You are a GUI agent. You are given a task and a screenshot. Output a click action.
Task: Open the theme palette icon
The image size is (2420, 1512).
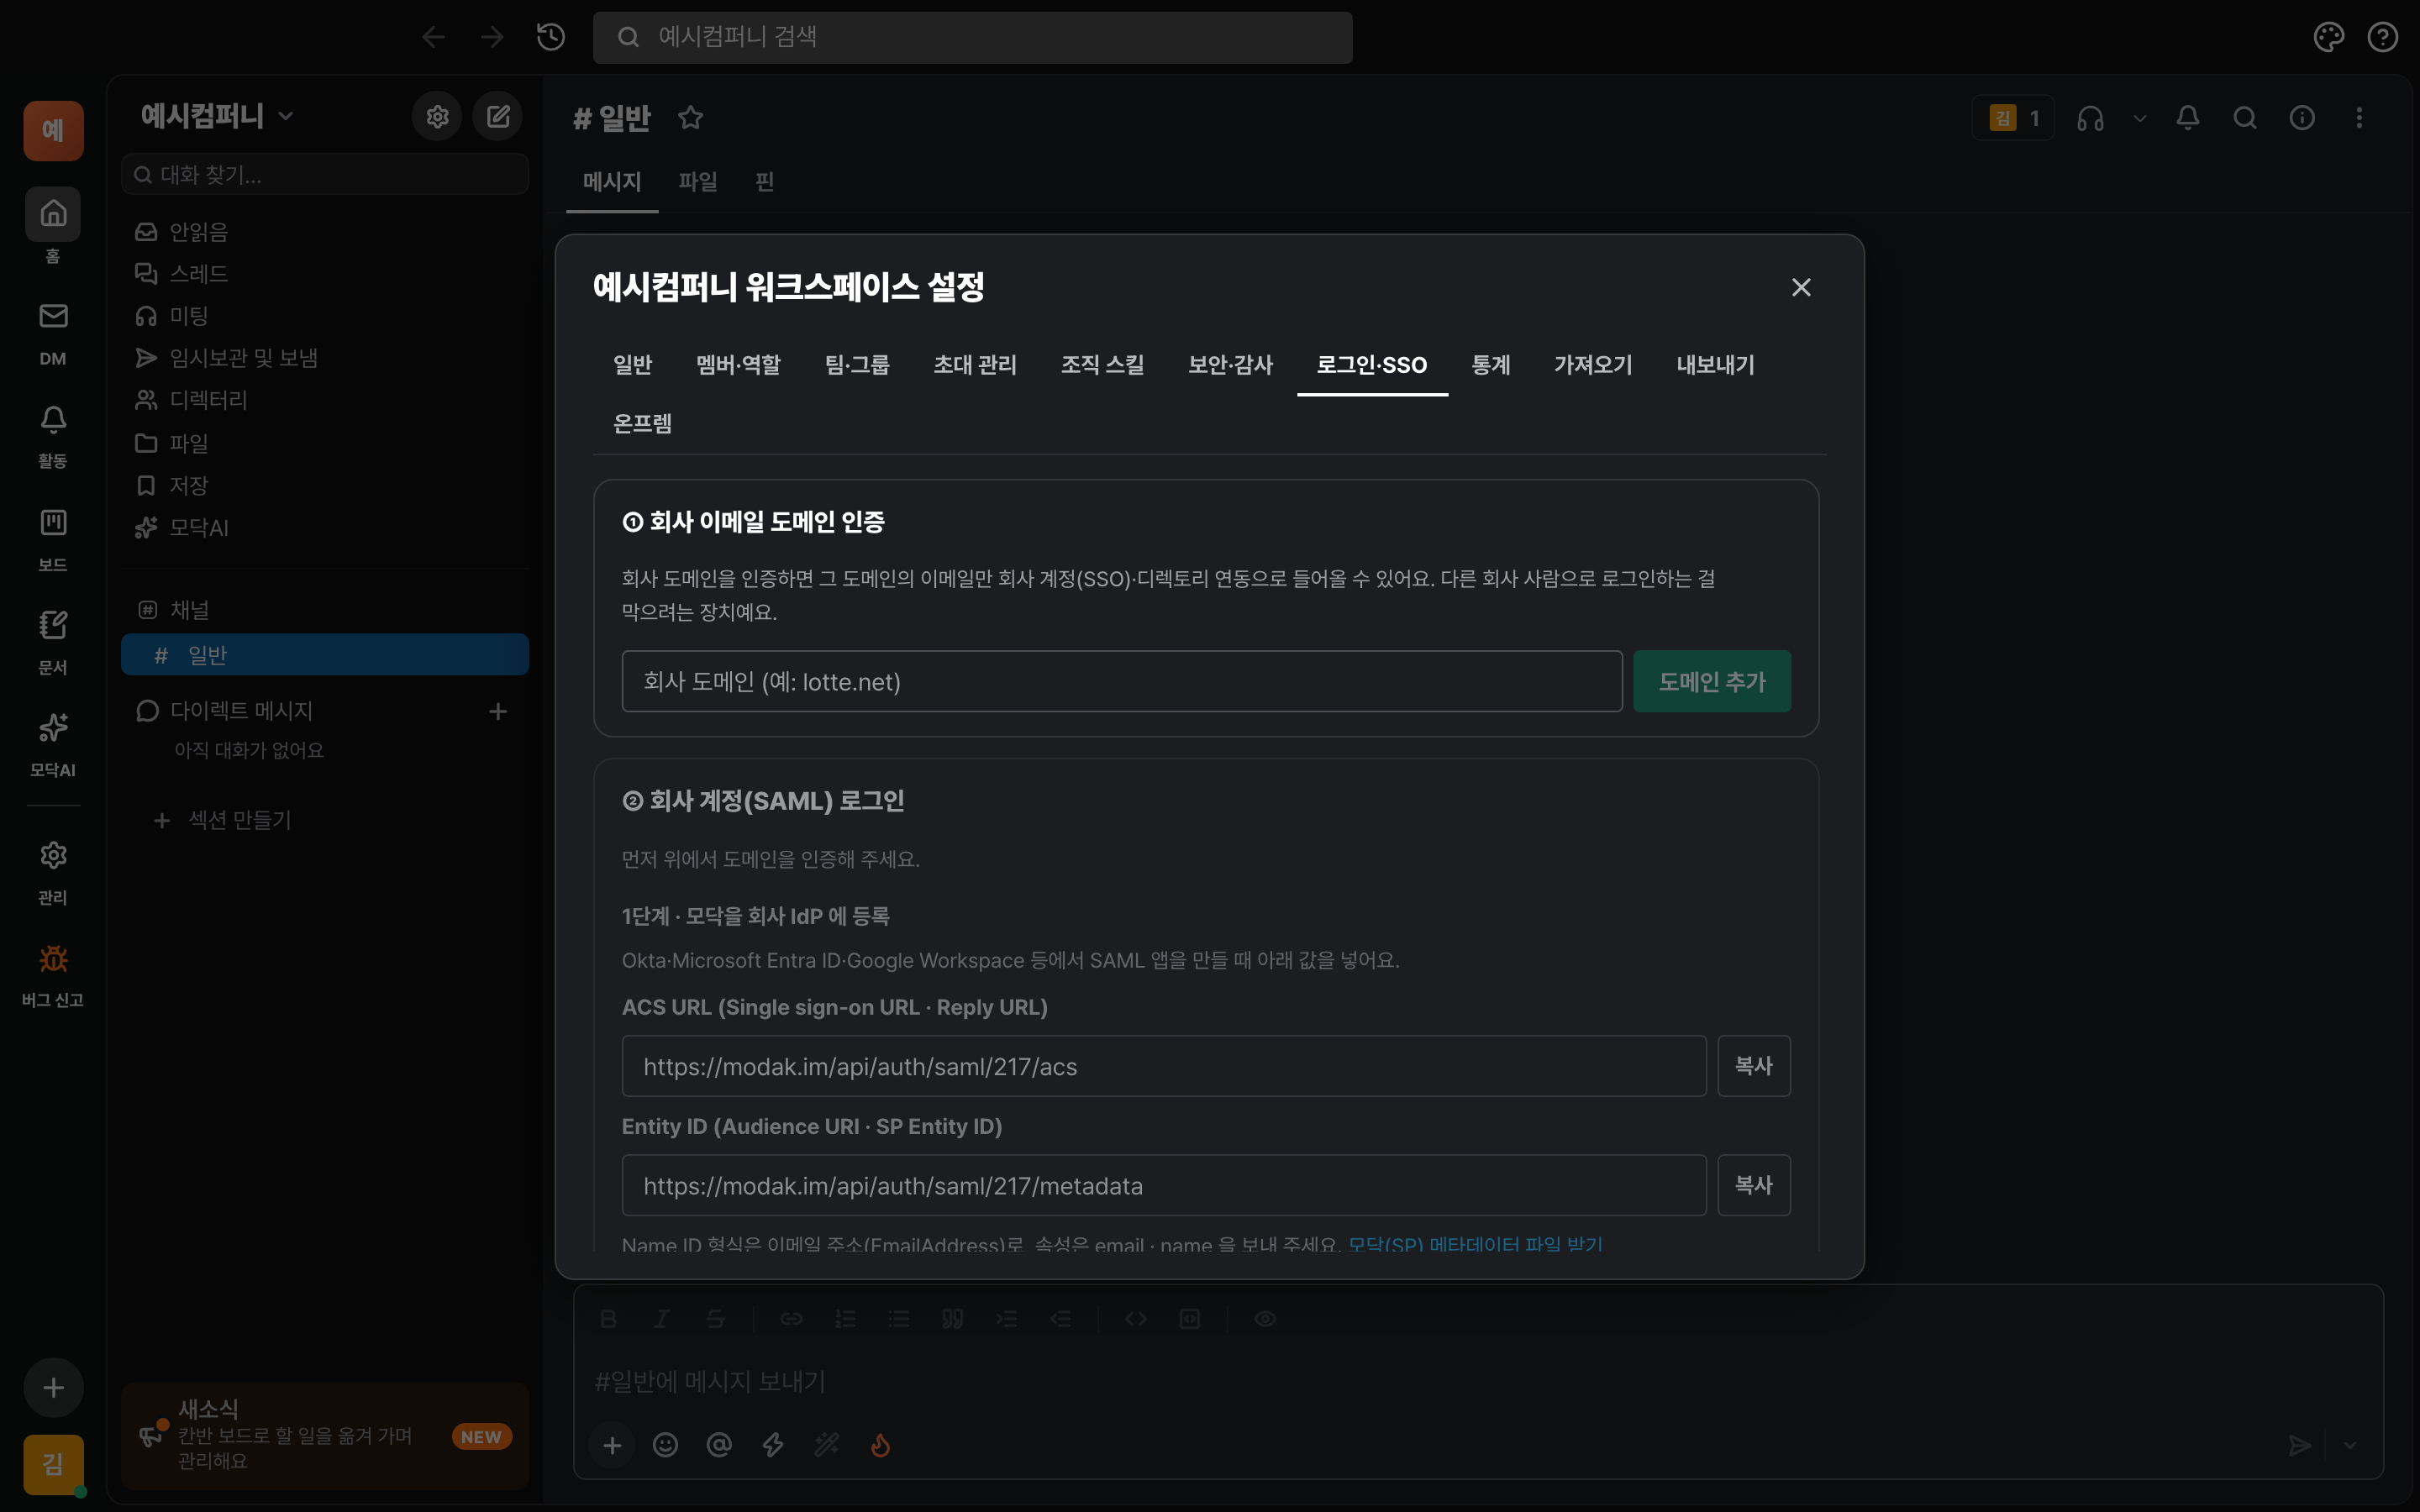(2328, 37)
